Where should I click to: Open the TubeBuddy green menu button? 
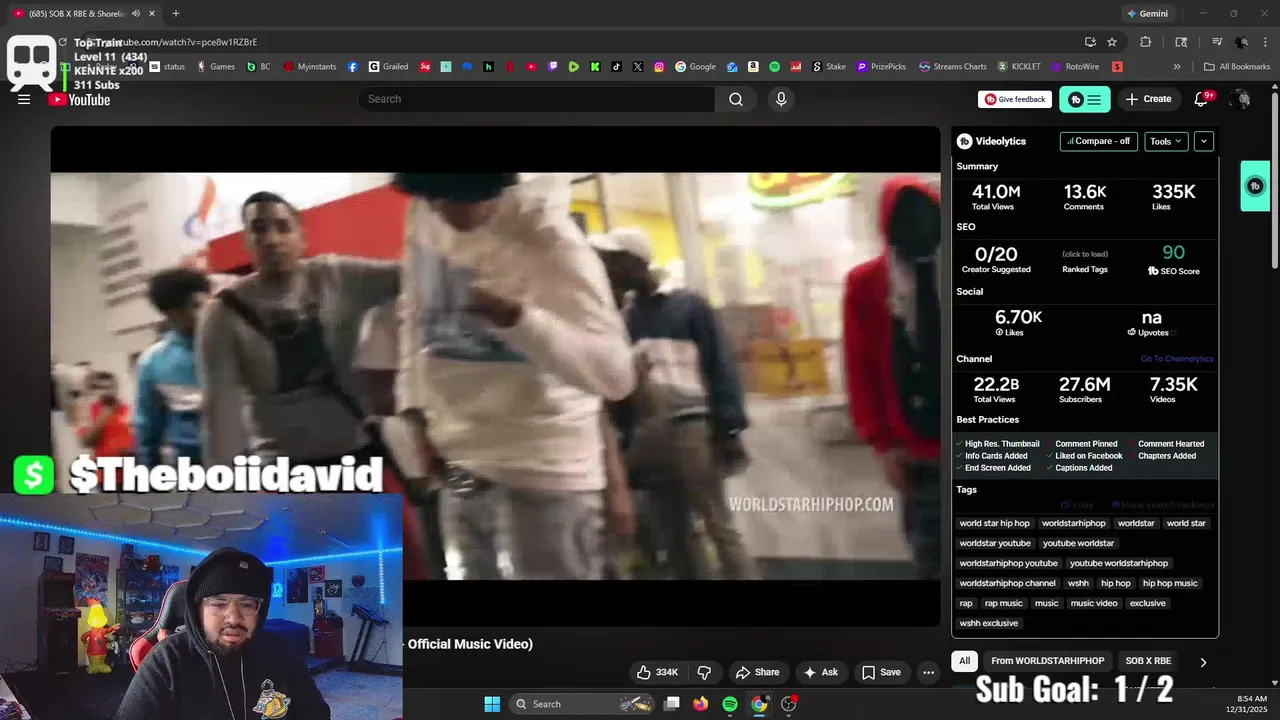1085,99
